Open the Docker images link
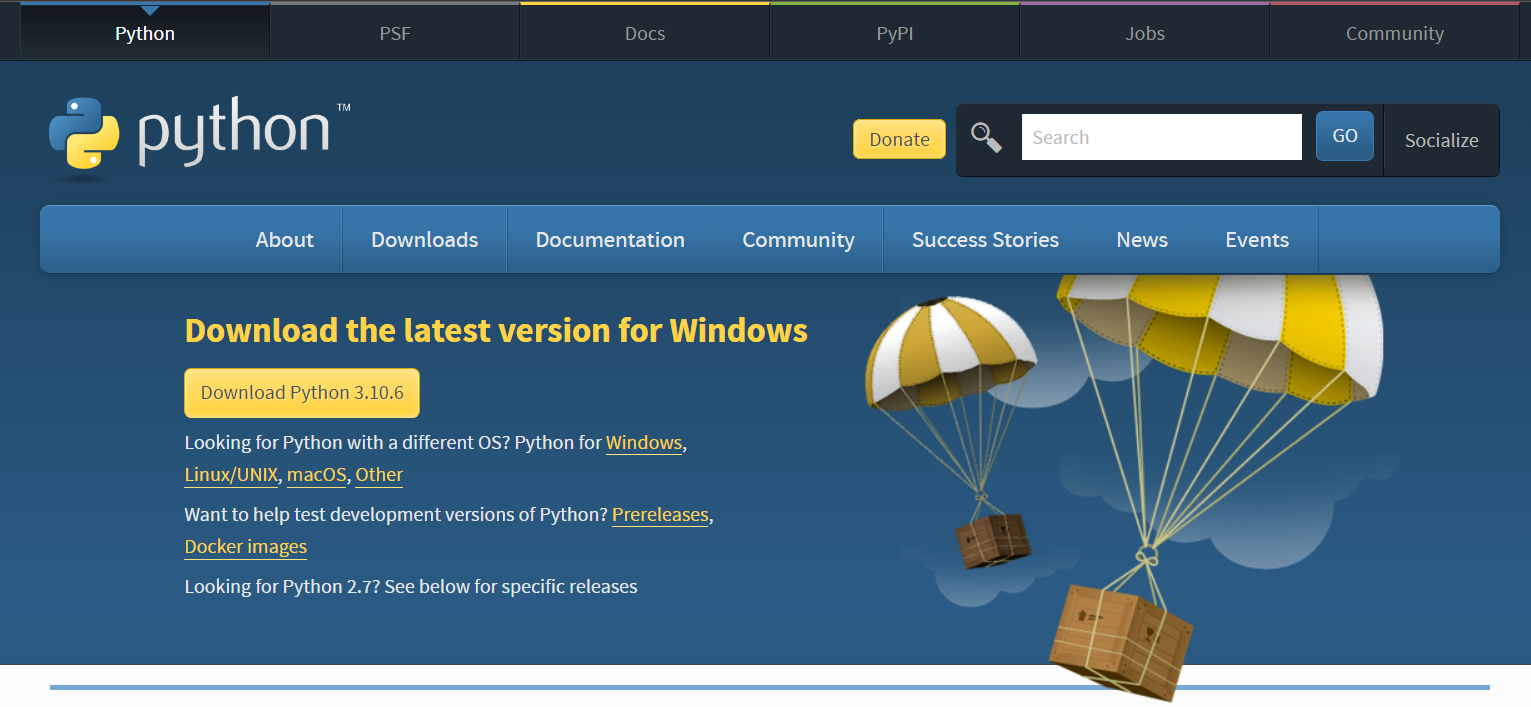1531x707 pixels. pyautogui.click(x=246, y=547)
